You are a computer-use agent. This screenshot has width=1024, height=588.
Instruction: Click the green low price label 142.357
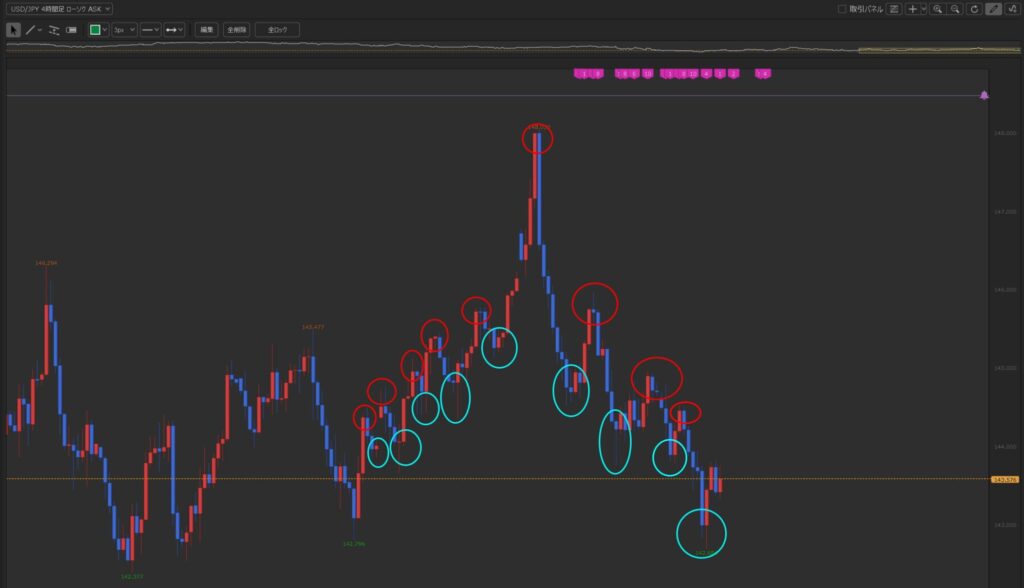click(132, 576)
